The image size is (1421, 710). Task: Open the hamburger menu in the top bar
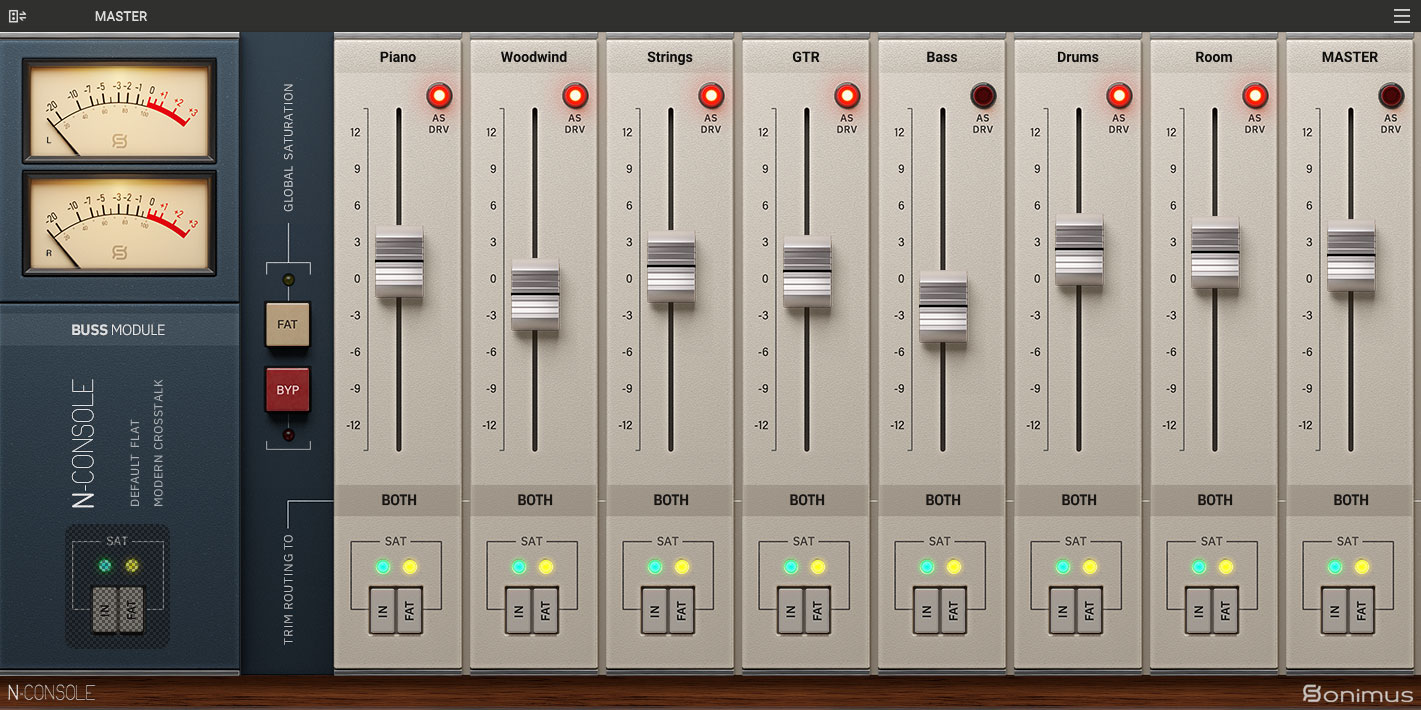pyautogui.click(x=1401, y=16)
